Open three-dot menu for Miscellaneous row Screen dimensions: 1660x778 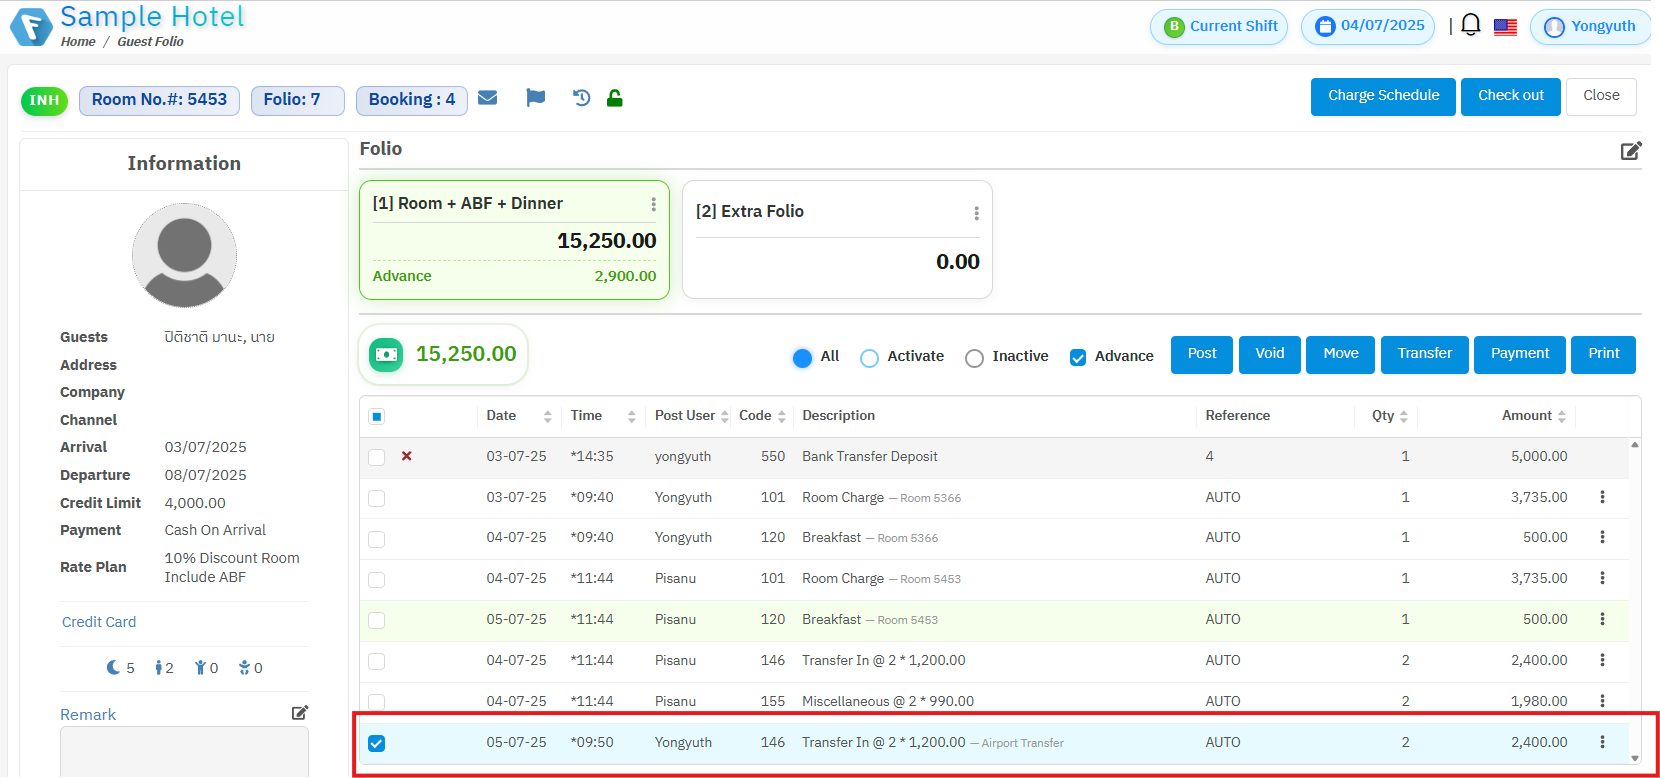[1602, 701]
